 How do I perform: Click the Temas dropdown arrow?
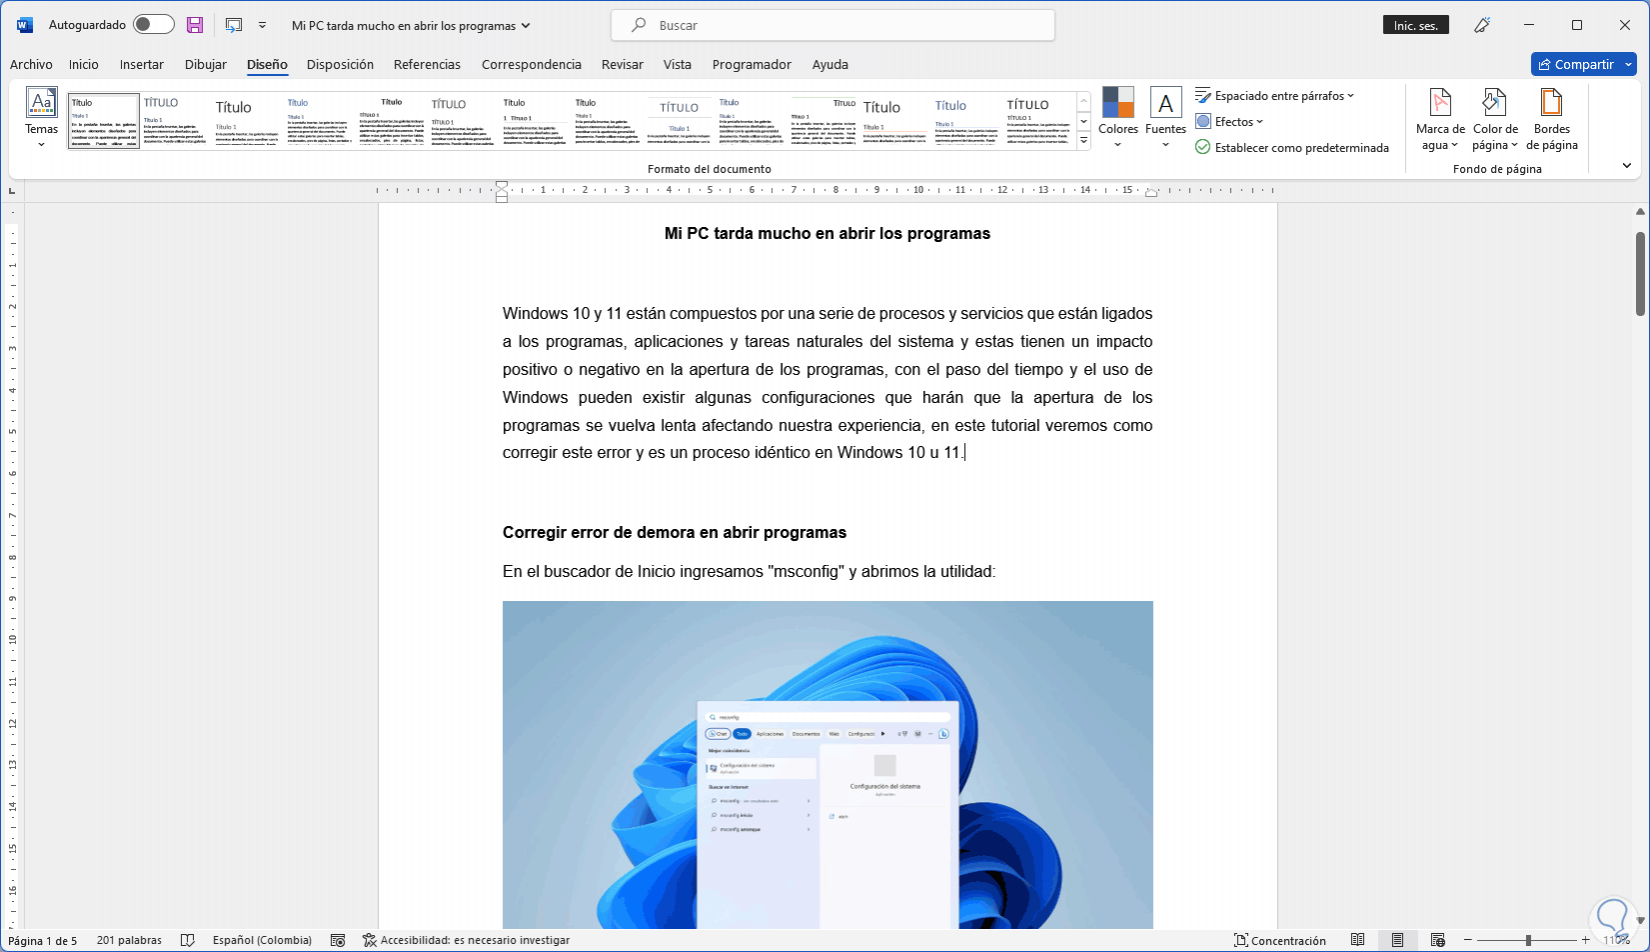[41, 145]
